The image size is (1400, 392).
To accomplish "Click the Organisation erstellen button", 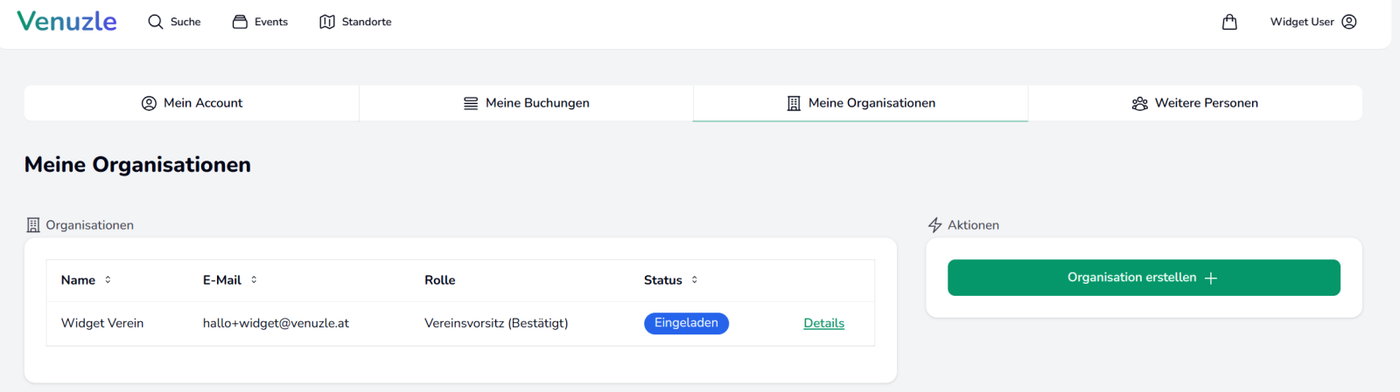I will [1144, 278].
